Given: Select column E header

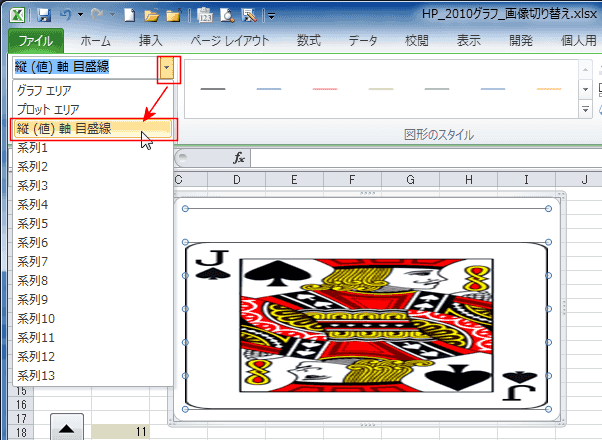Looking at the screenshot, I should coord(294,179).
